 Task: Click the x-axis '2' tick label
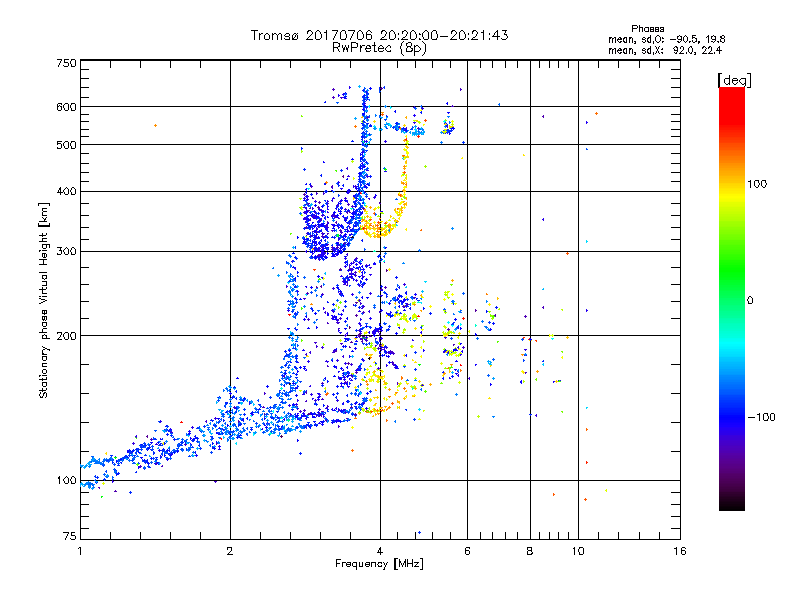(x=230, y=551)
